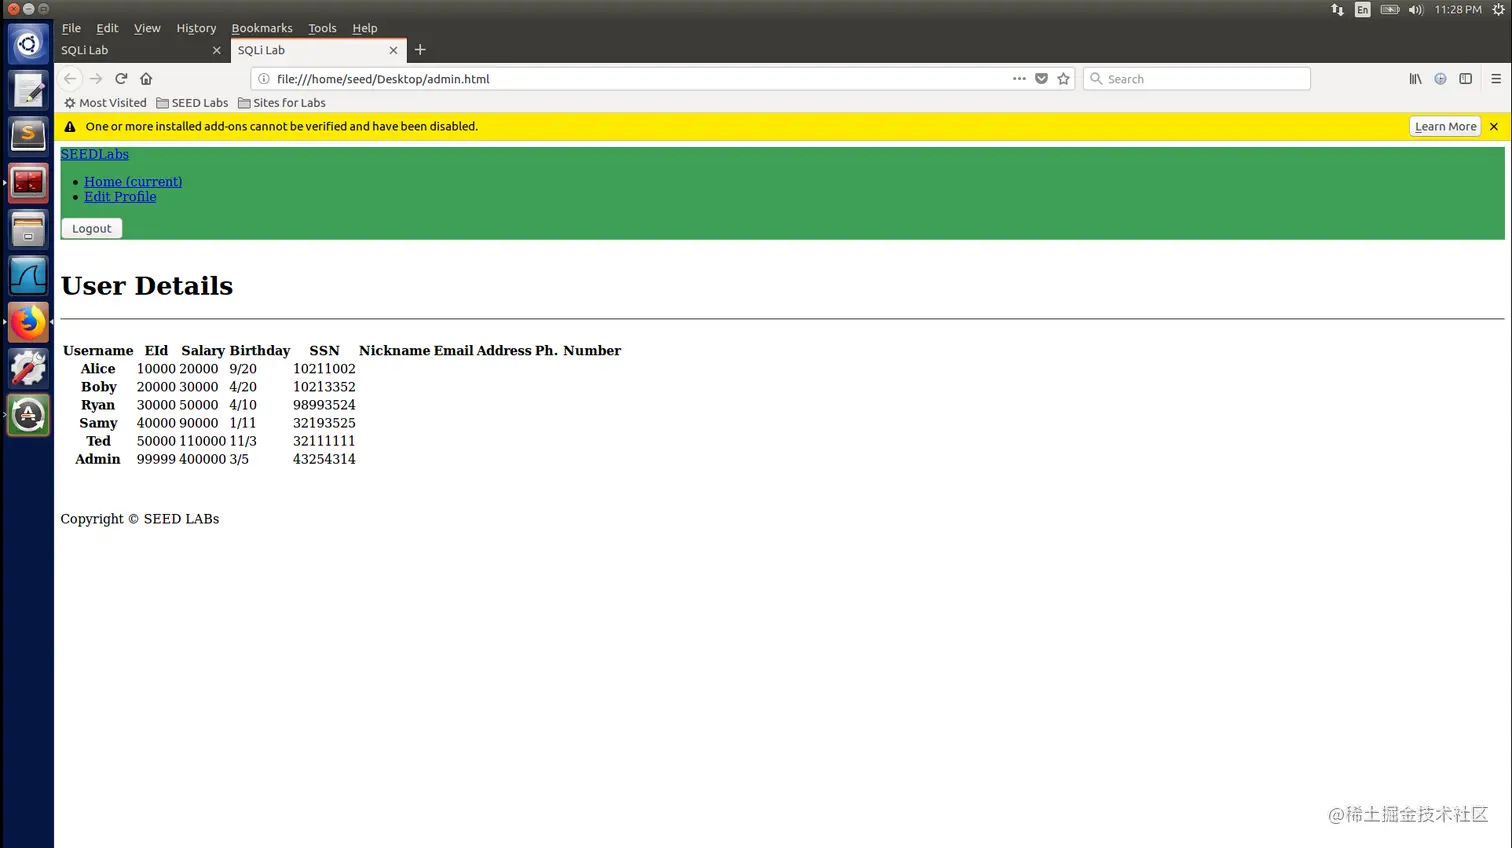Switch to the first SQLi Lab tab

141,50
